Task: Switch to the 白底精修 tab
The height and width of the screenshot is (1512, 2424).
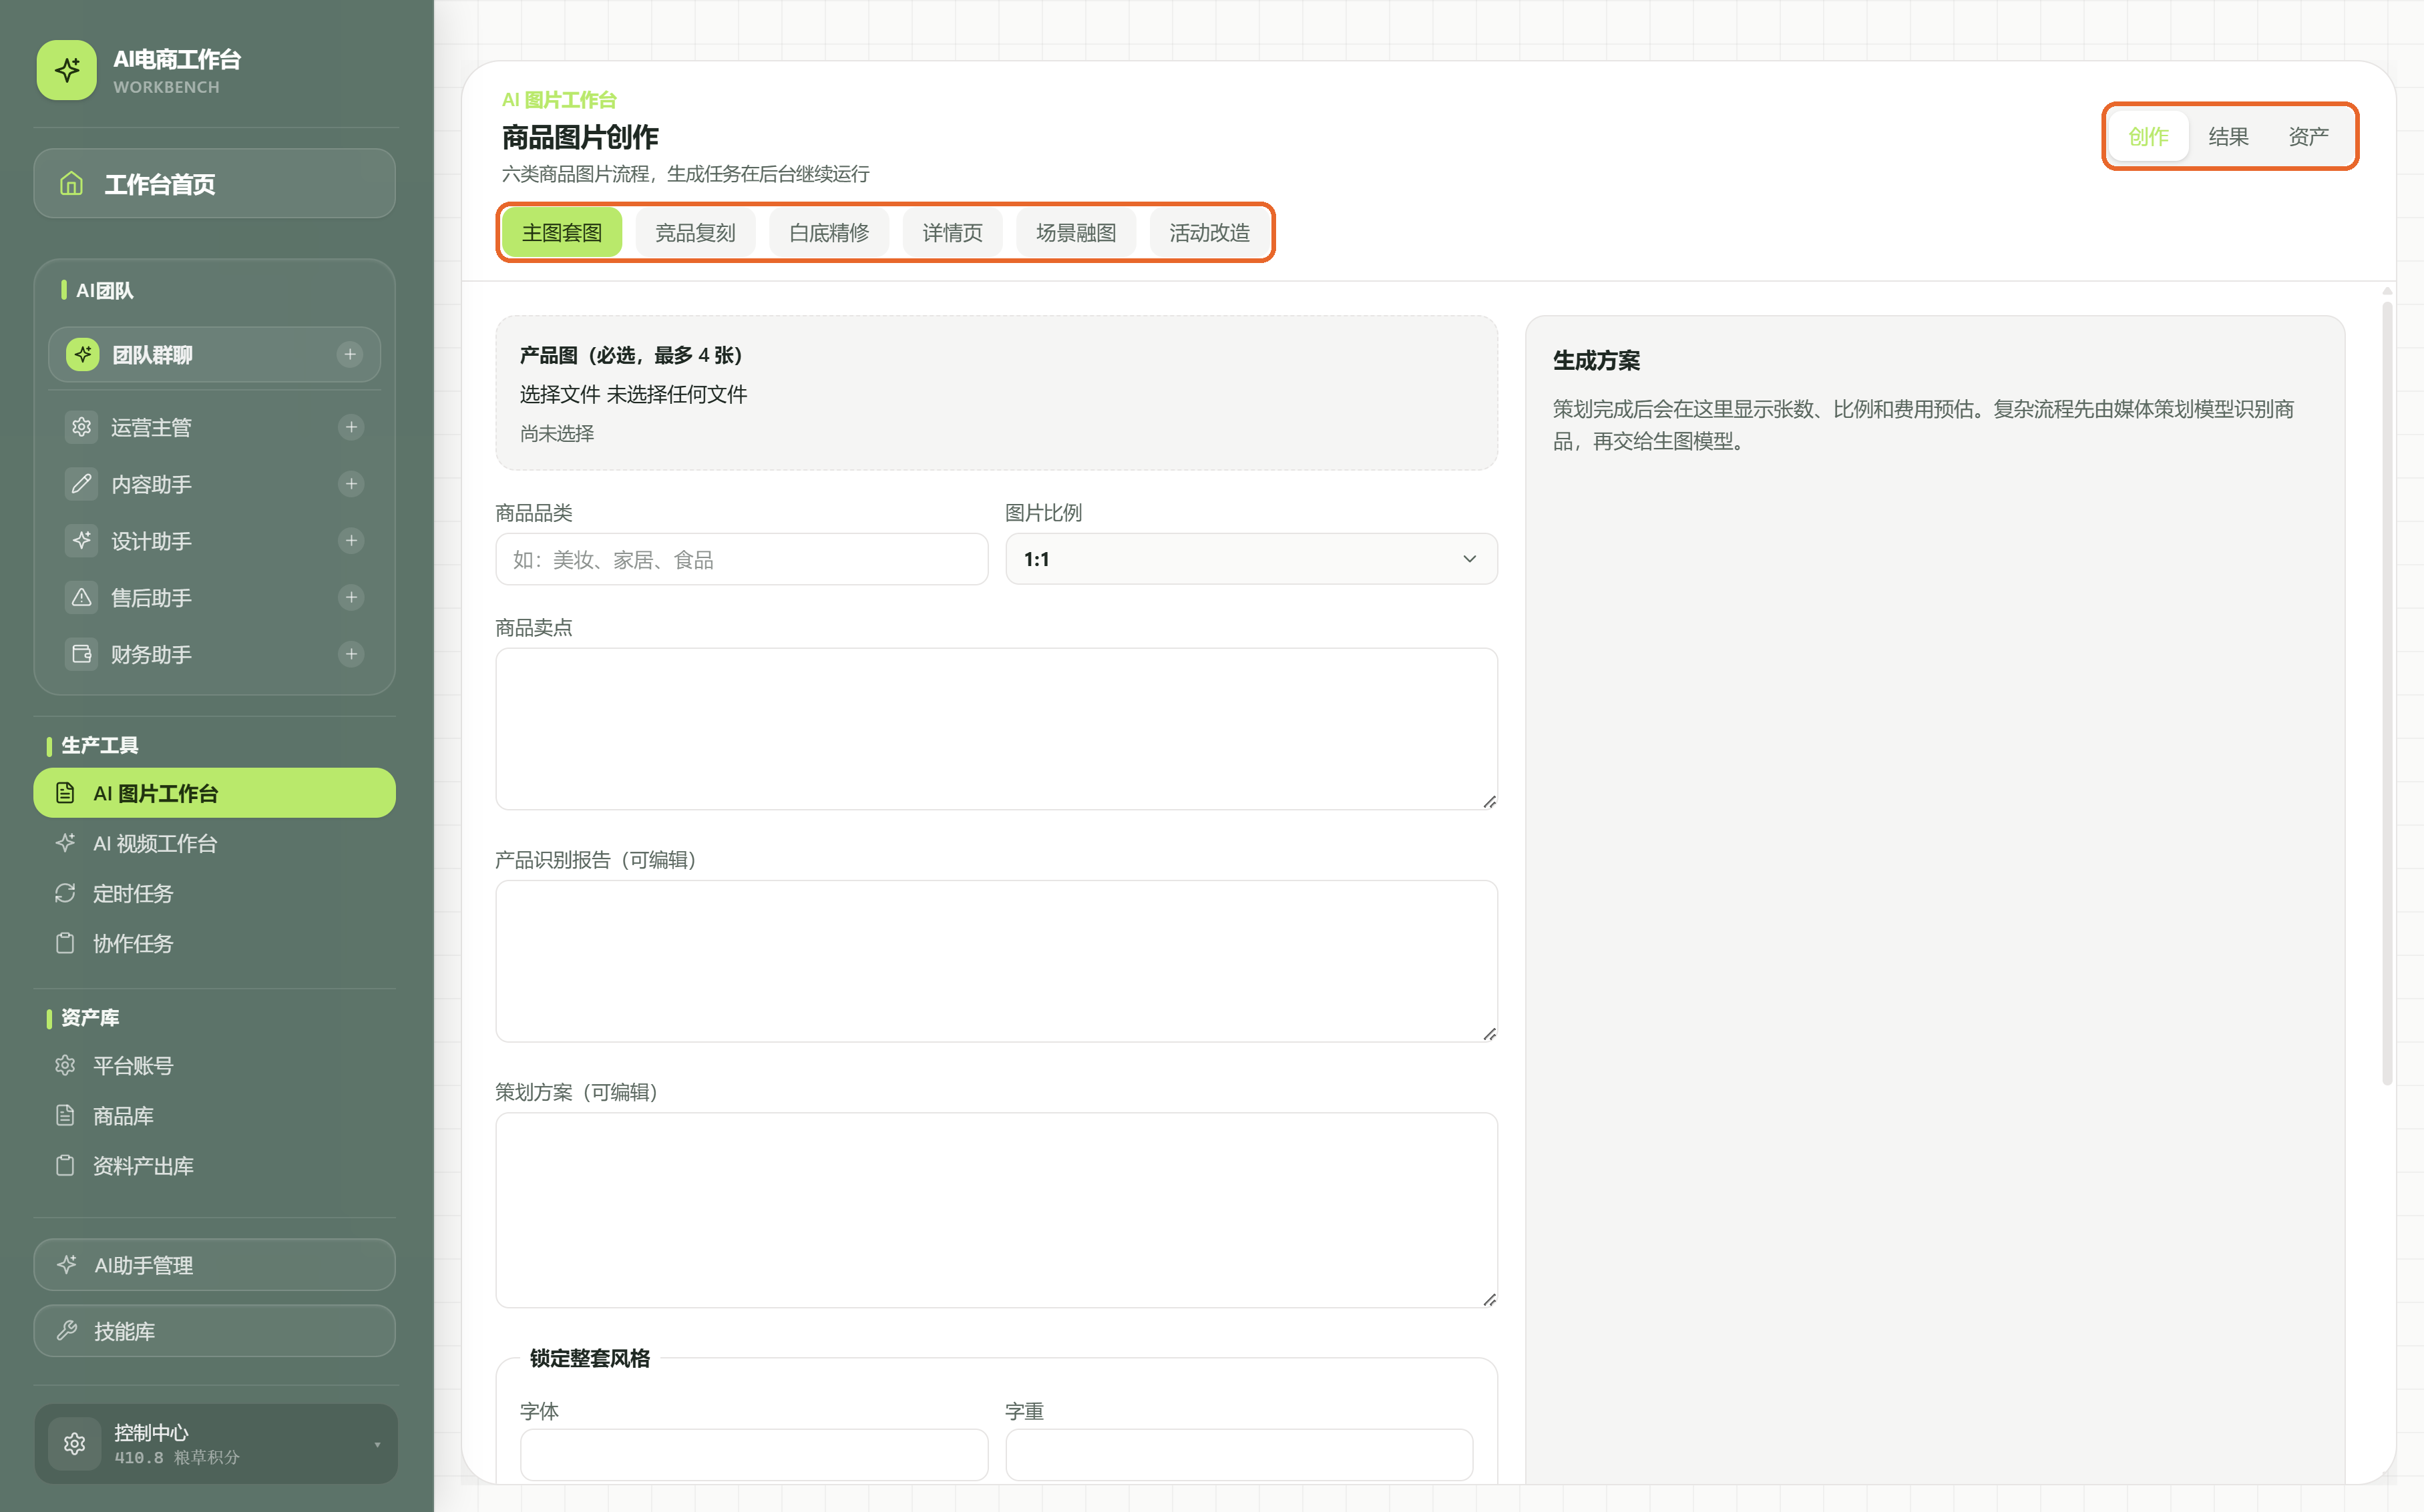Action: coord(829,233)
